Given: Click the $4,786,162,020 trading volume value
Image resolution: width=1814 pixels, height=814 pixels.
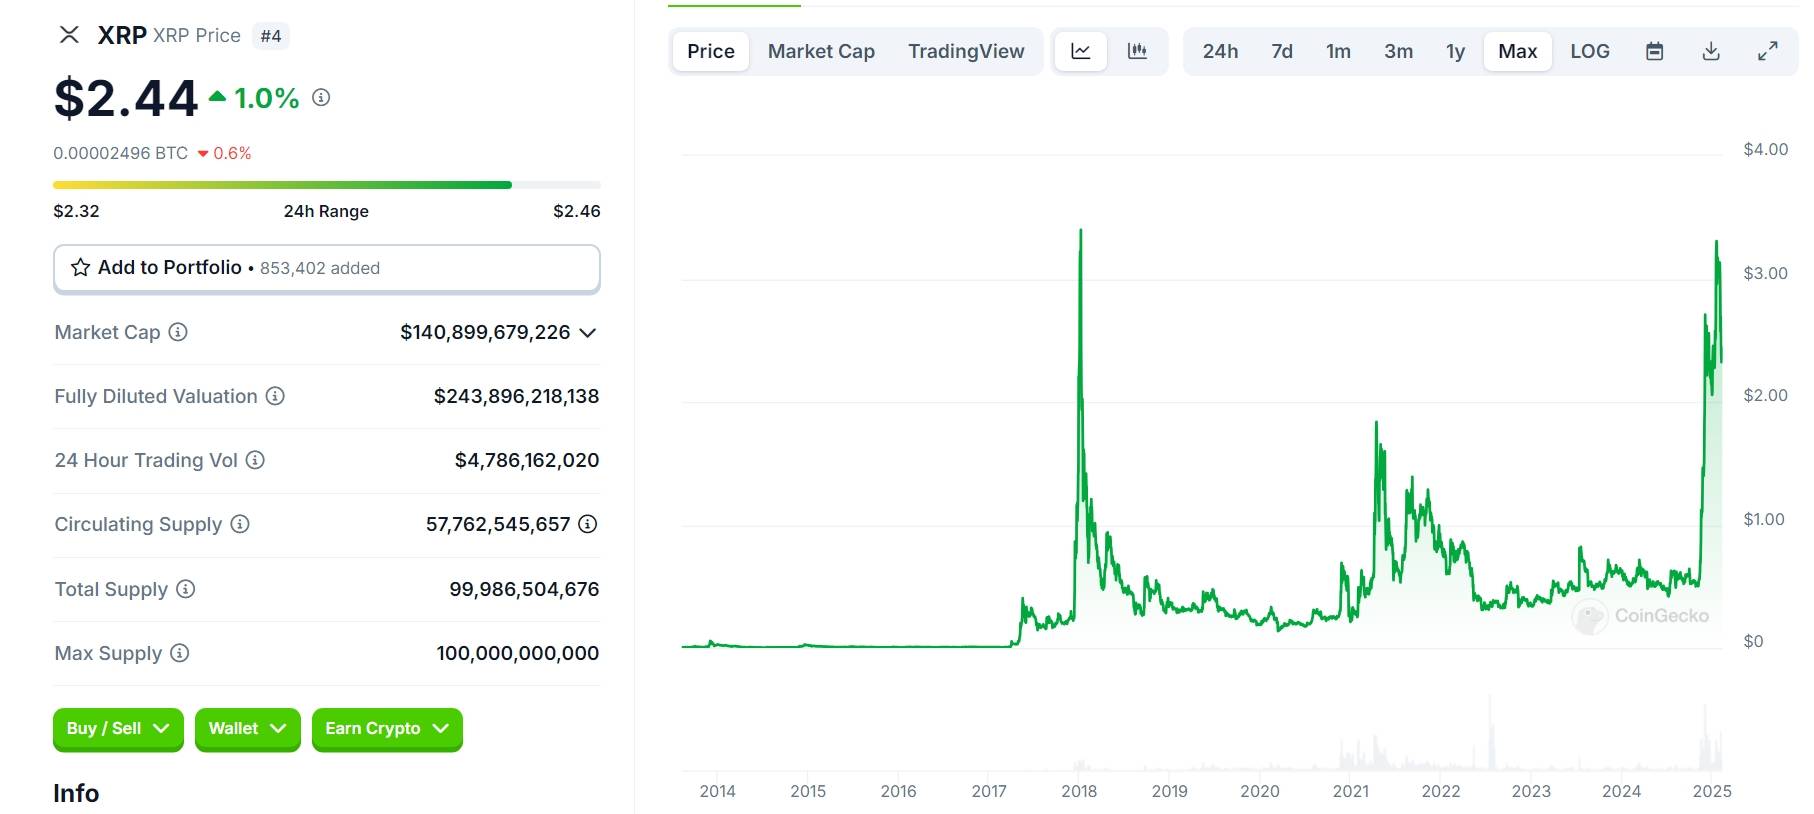Looking at the screenshot, I should [x=527, y=460].
